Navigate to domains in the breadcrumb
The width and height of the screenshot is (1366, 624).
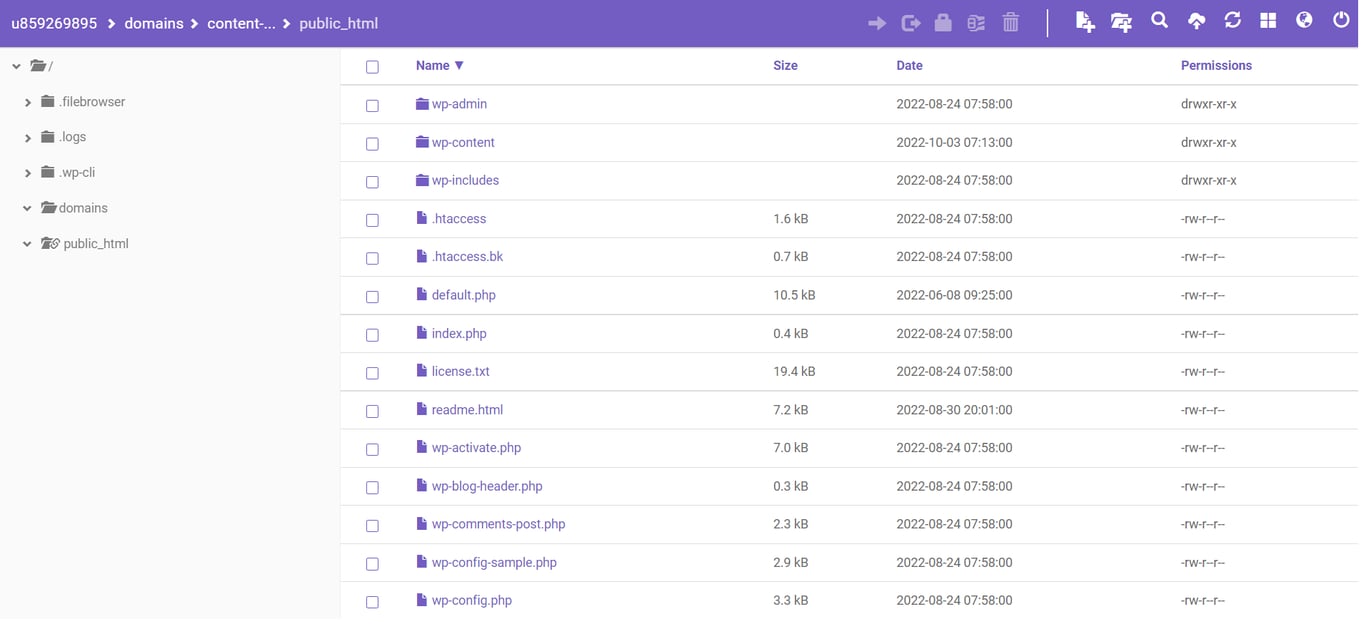coord(154,22)
